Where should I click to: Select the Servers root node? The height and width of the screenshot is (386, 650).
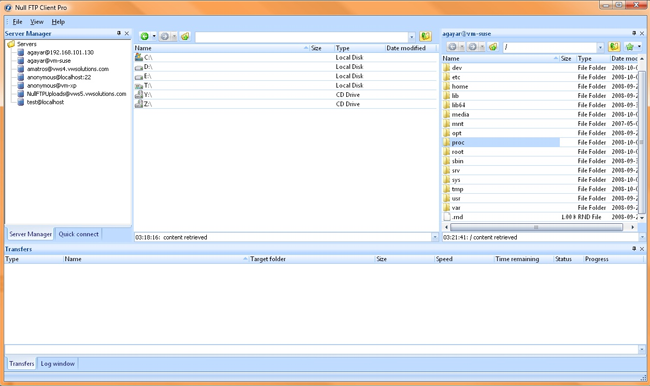[27, 44]
